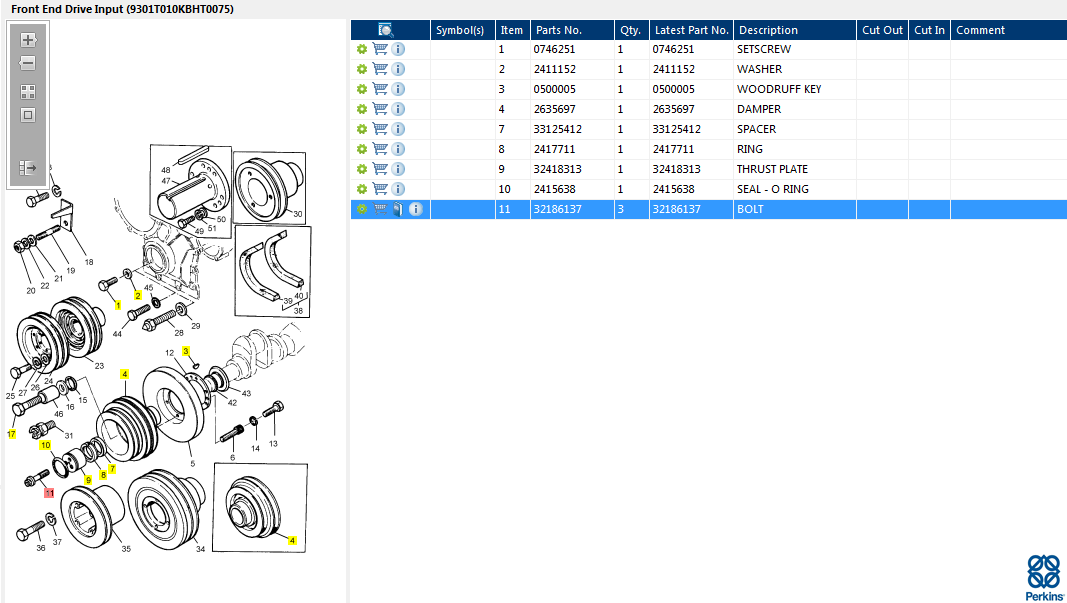
Task: Click yellow callout 8 on the diagram
Action: click(x=103, y=475)
